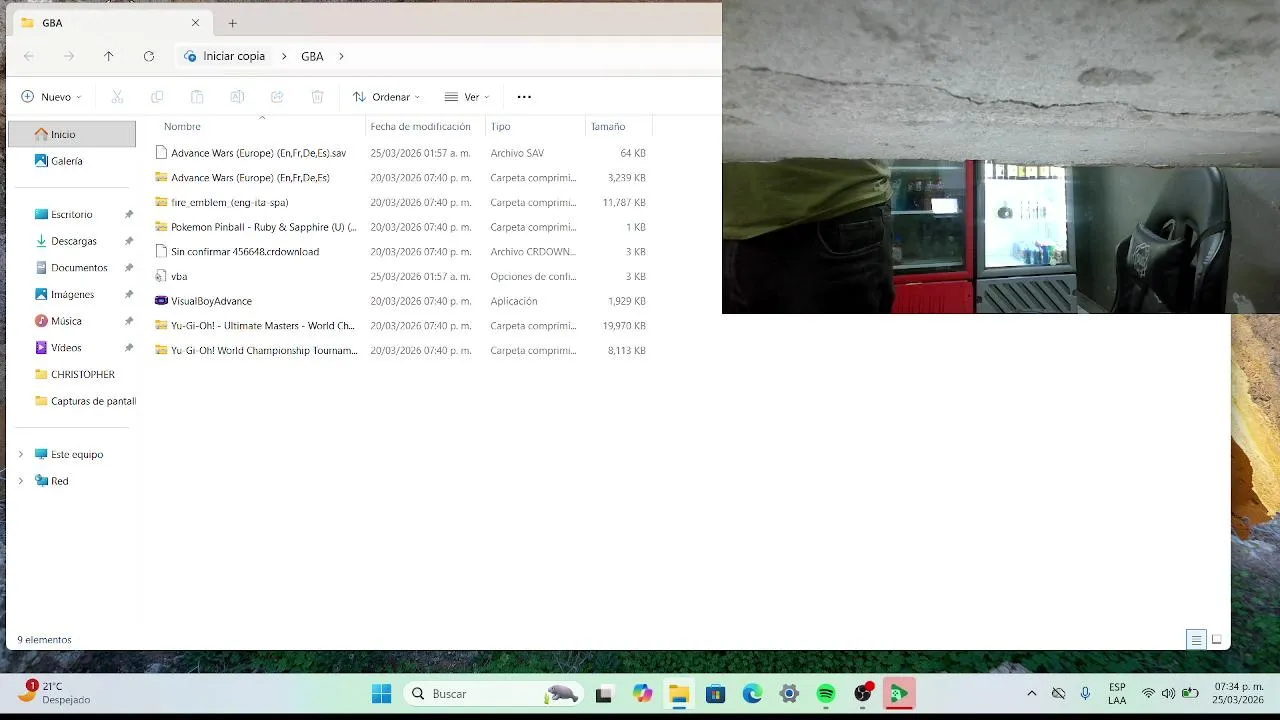
Task: Refresh the GBA folder view
Action: coord(149,56)
